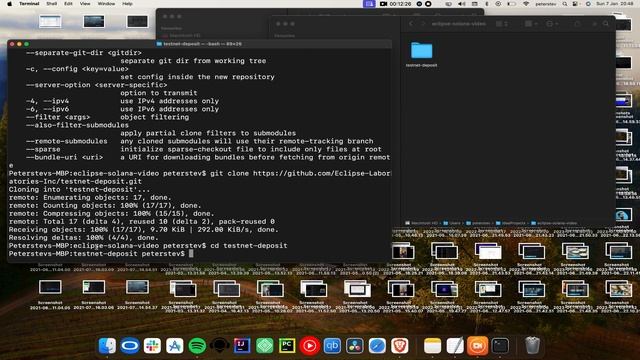The width and height of the screenshot is (640, 360).
Task: Launch Safari from the Dock
Action: click(x=377, y=346)
